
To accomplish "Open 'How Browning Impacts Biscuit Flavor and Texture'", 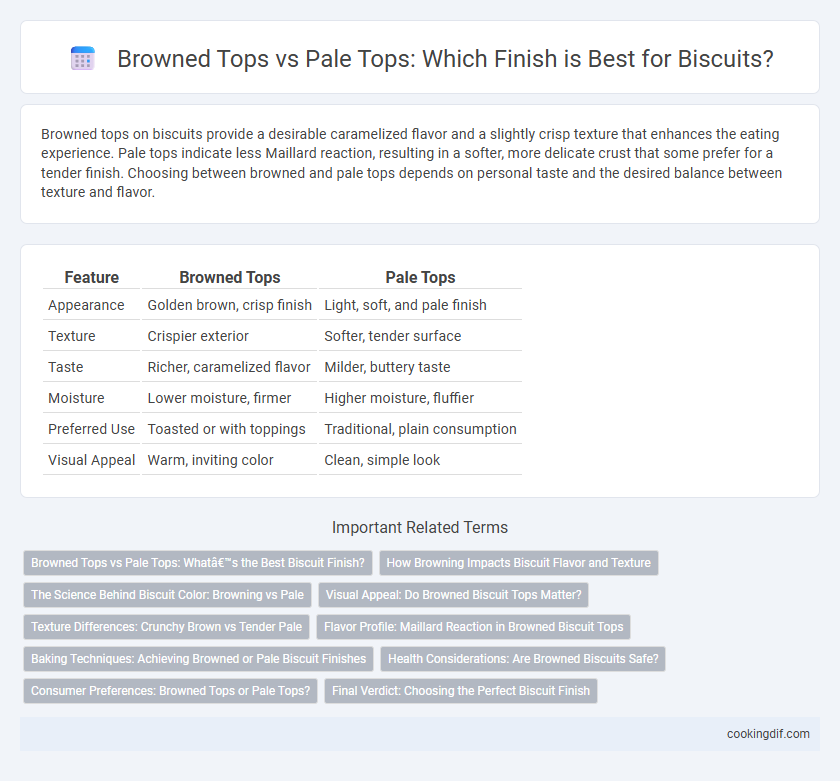I will [x=519, y=563].
